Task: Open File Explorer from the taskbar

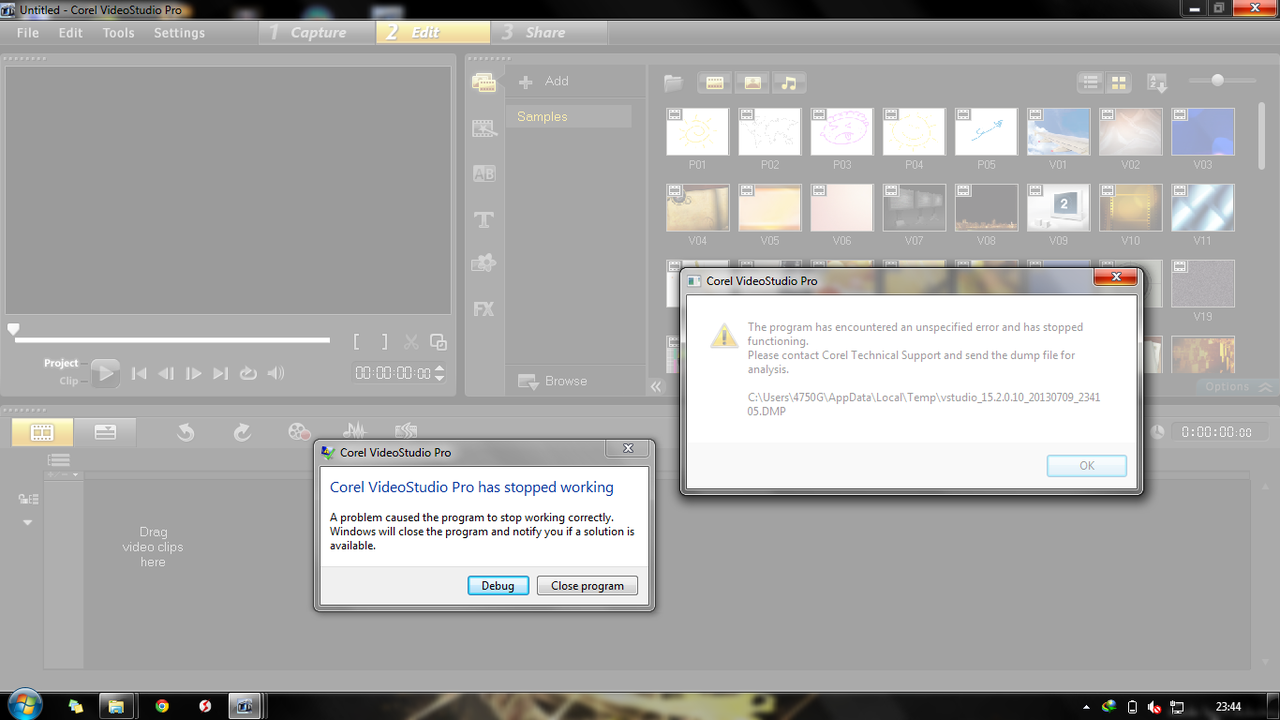Action: 115,706
